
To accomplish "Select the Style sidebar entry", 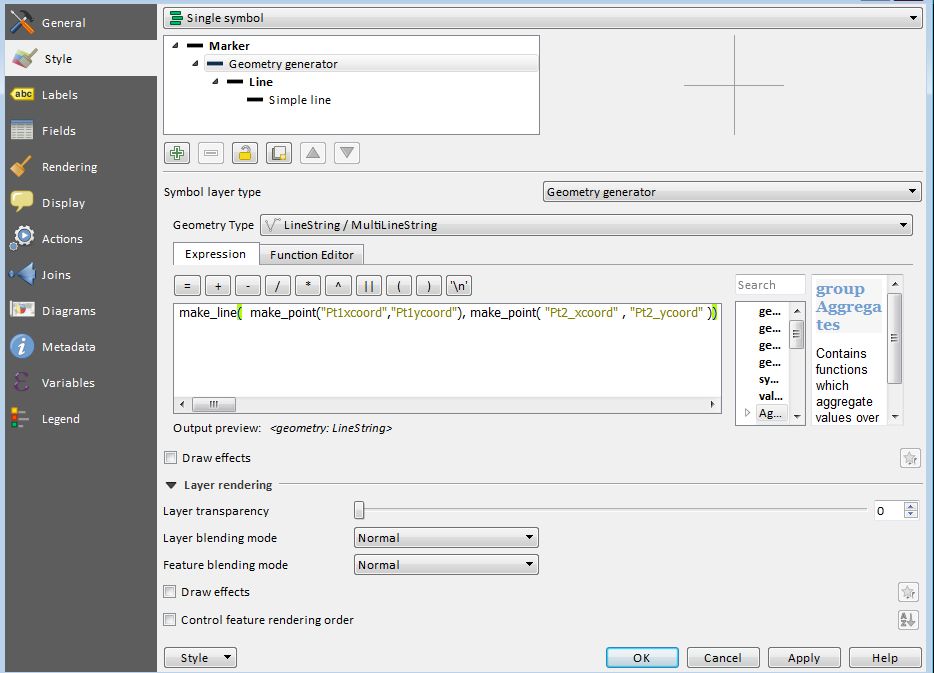I will [x=81, y=58].
